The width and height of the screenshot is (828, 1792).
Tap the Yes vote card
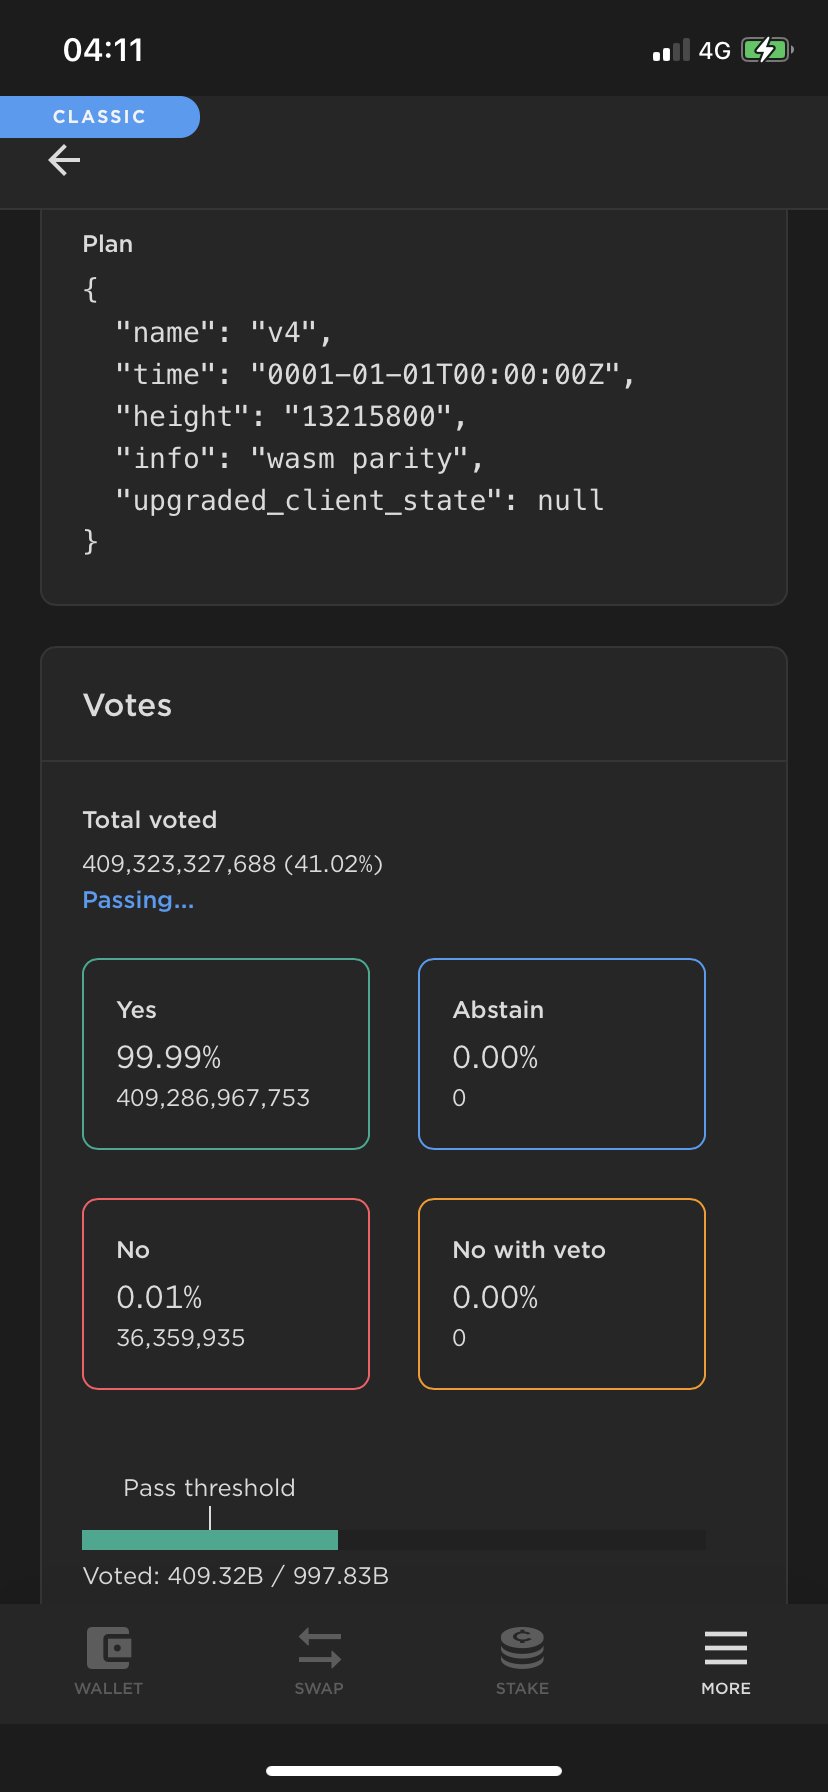(x=226, y=1054)
